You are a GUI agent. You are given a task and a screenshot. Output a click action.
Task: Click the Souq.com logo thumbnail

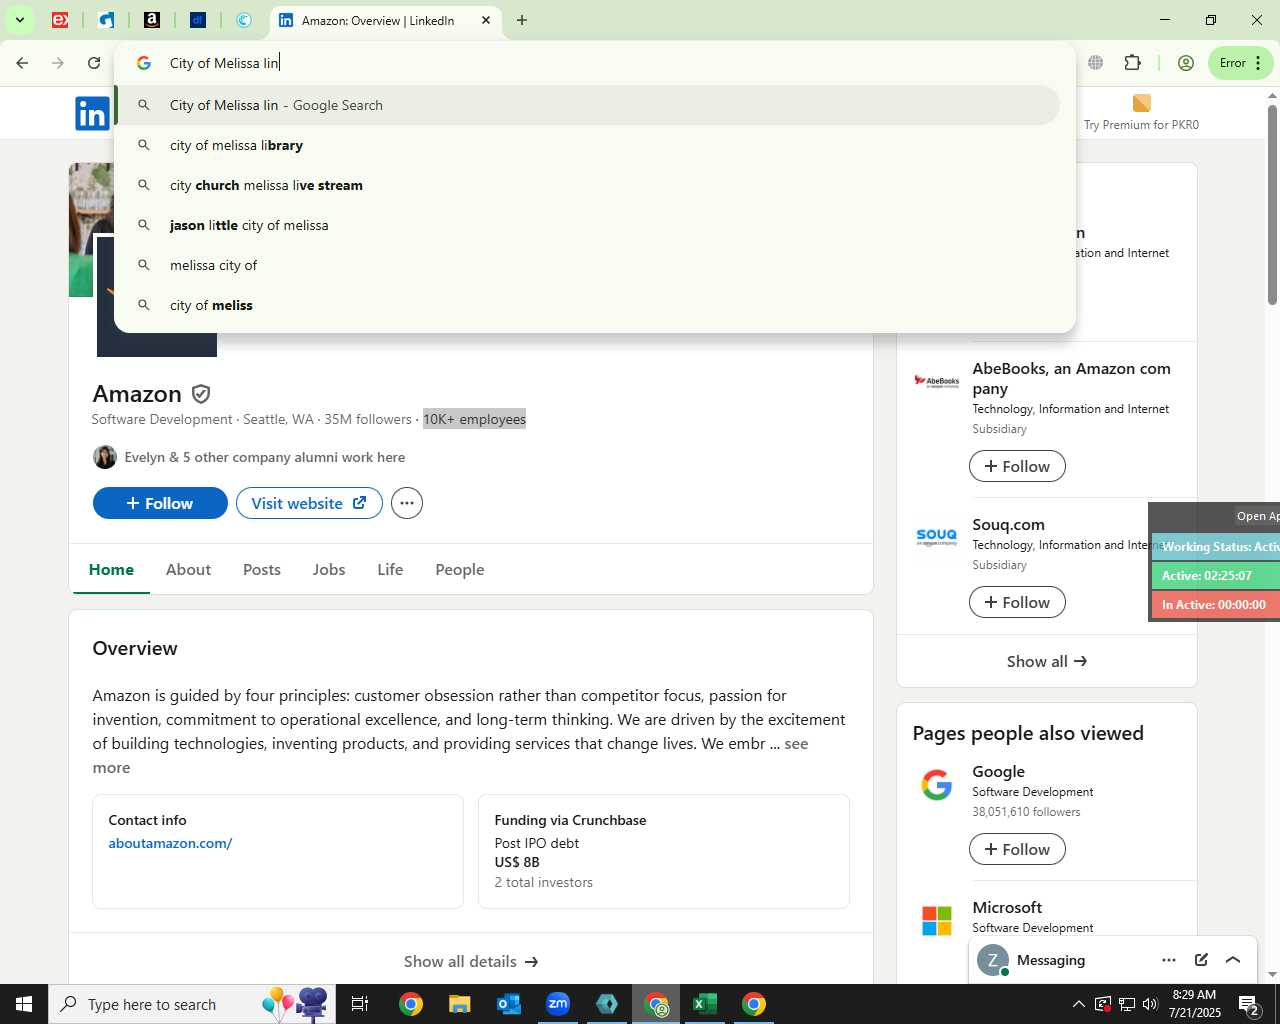937,537
